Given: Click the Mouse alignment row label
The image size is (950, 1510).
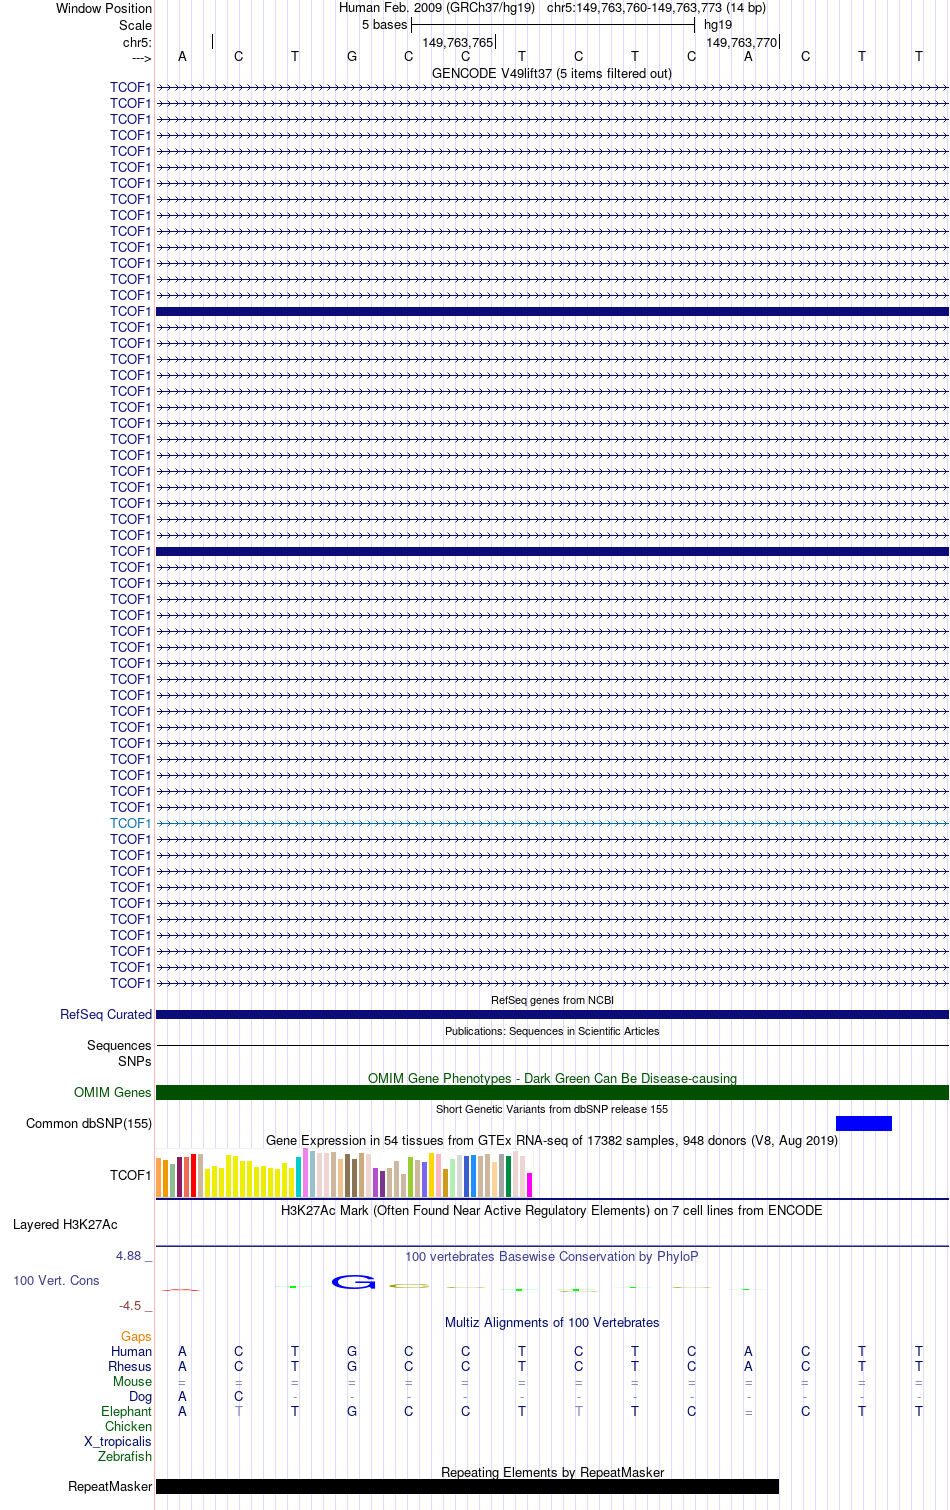Looking at the screenshot, I should click(x=132, y=1381).
